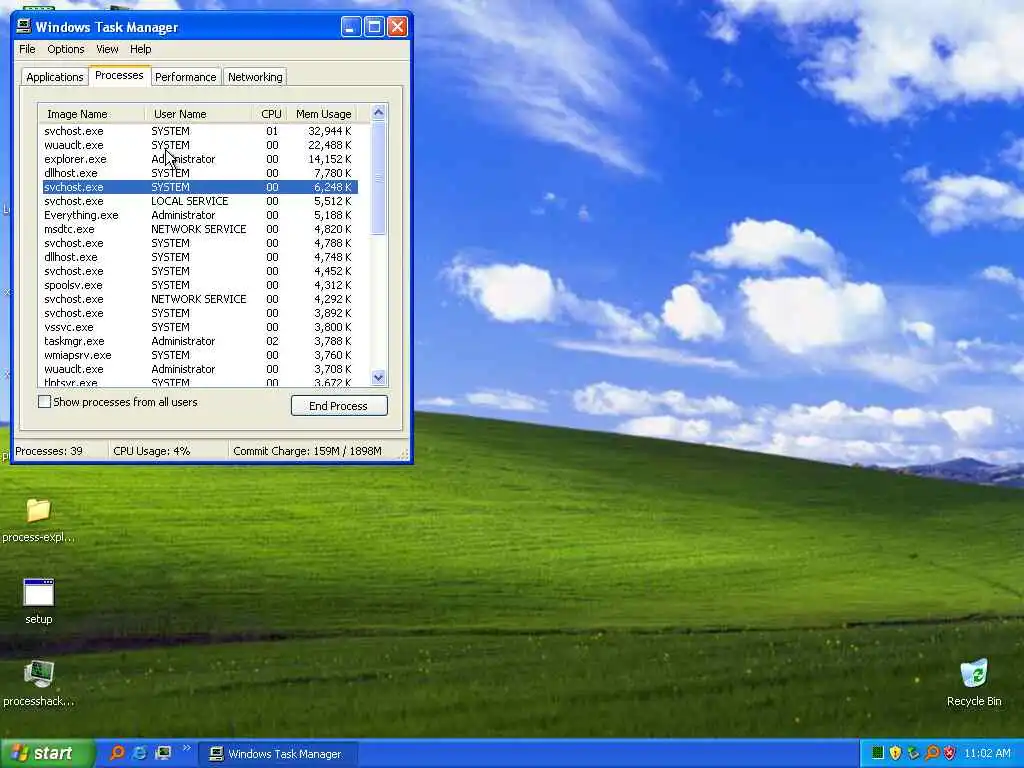Image resolution: width=1024 pixels, height=768 pixels.
Task: Launch Internet Explorer from the quick launch bar
Action: pos(139,753)
